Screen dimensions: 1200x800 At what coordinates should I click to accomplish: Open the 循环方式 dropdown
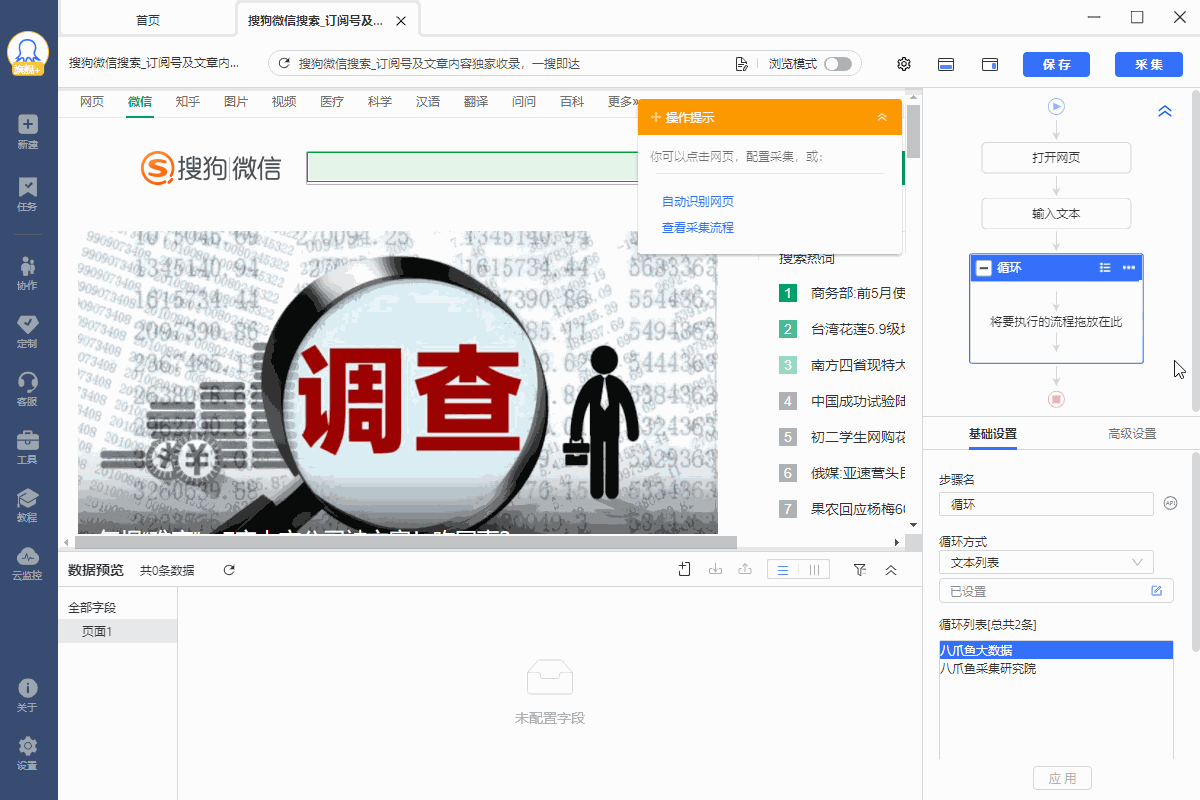pos(1046,562)
